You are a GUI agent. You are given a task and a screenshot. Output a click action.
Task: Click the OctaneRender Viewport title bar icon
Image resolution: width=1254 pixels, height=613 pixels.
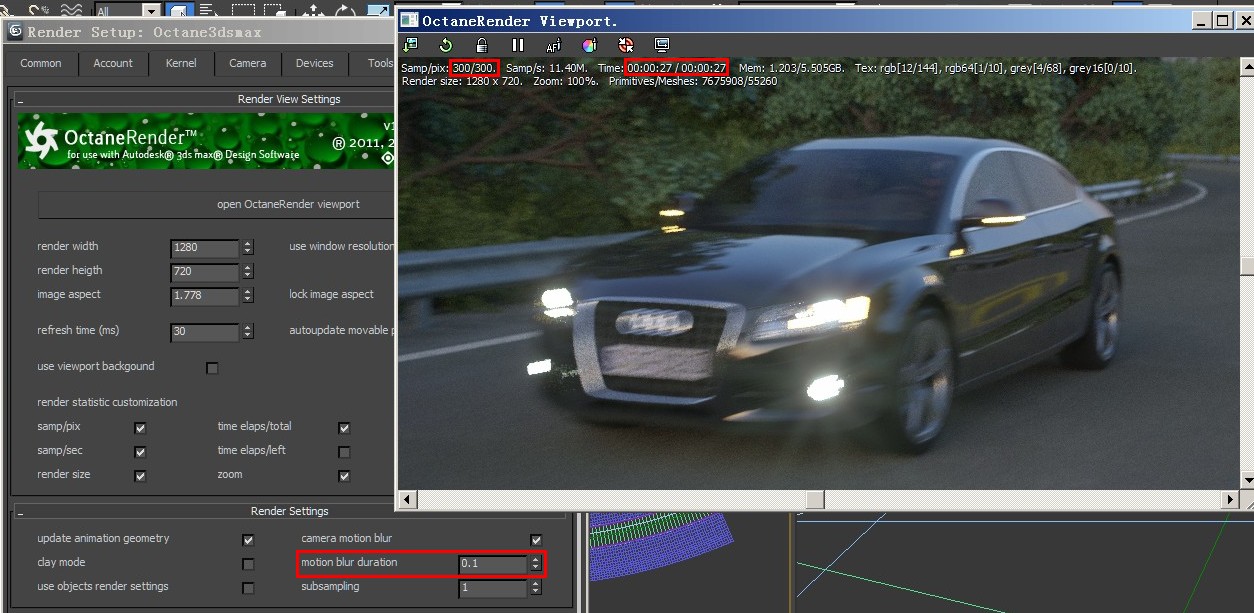(x=409, y=20)
